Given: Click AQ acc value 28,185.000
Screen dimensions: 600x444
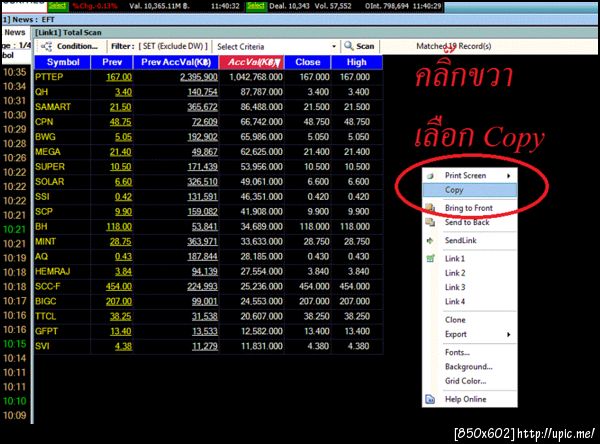Looking at the screenshot, I should point(261,256).
